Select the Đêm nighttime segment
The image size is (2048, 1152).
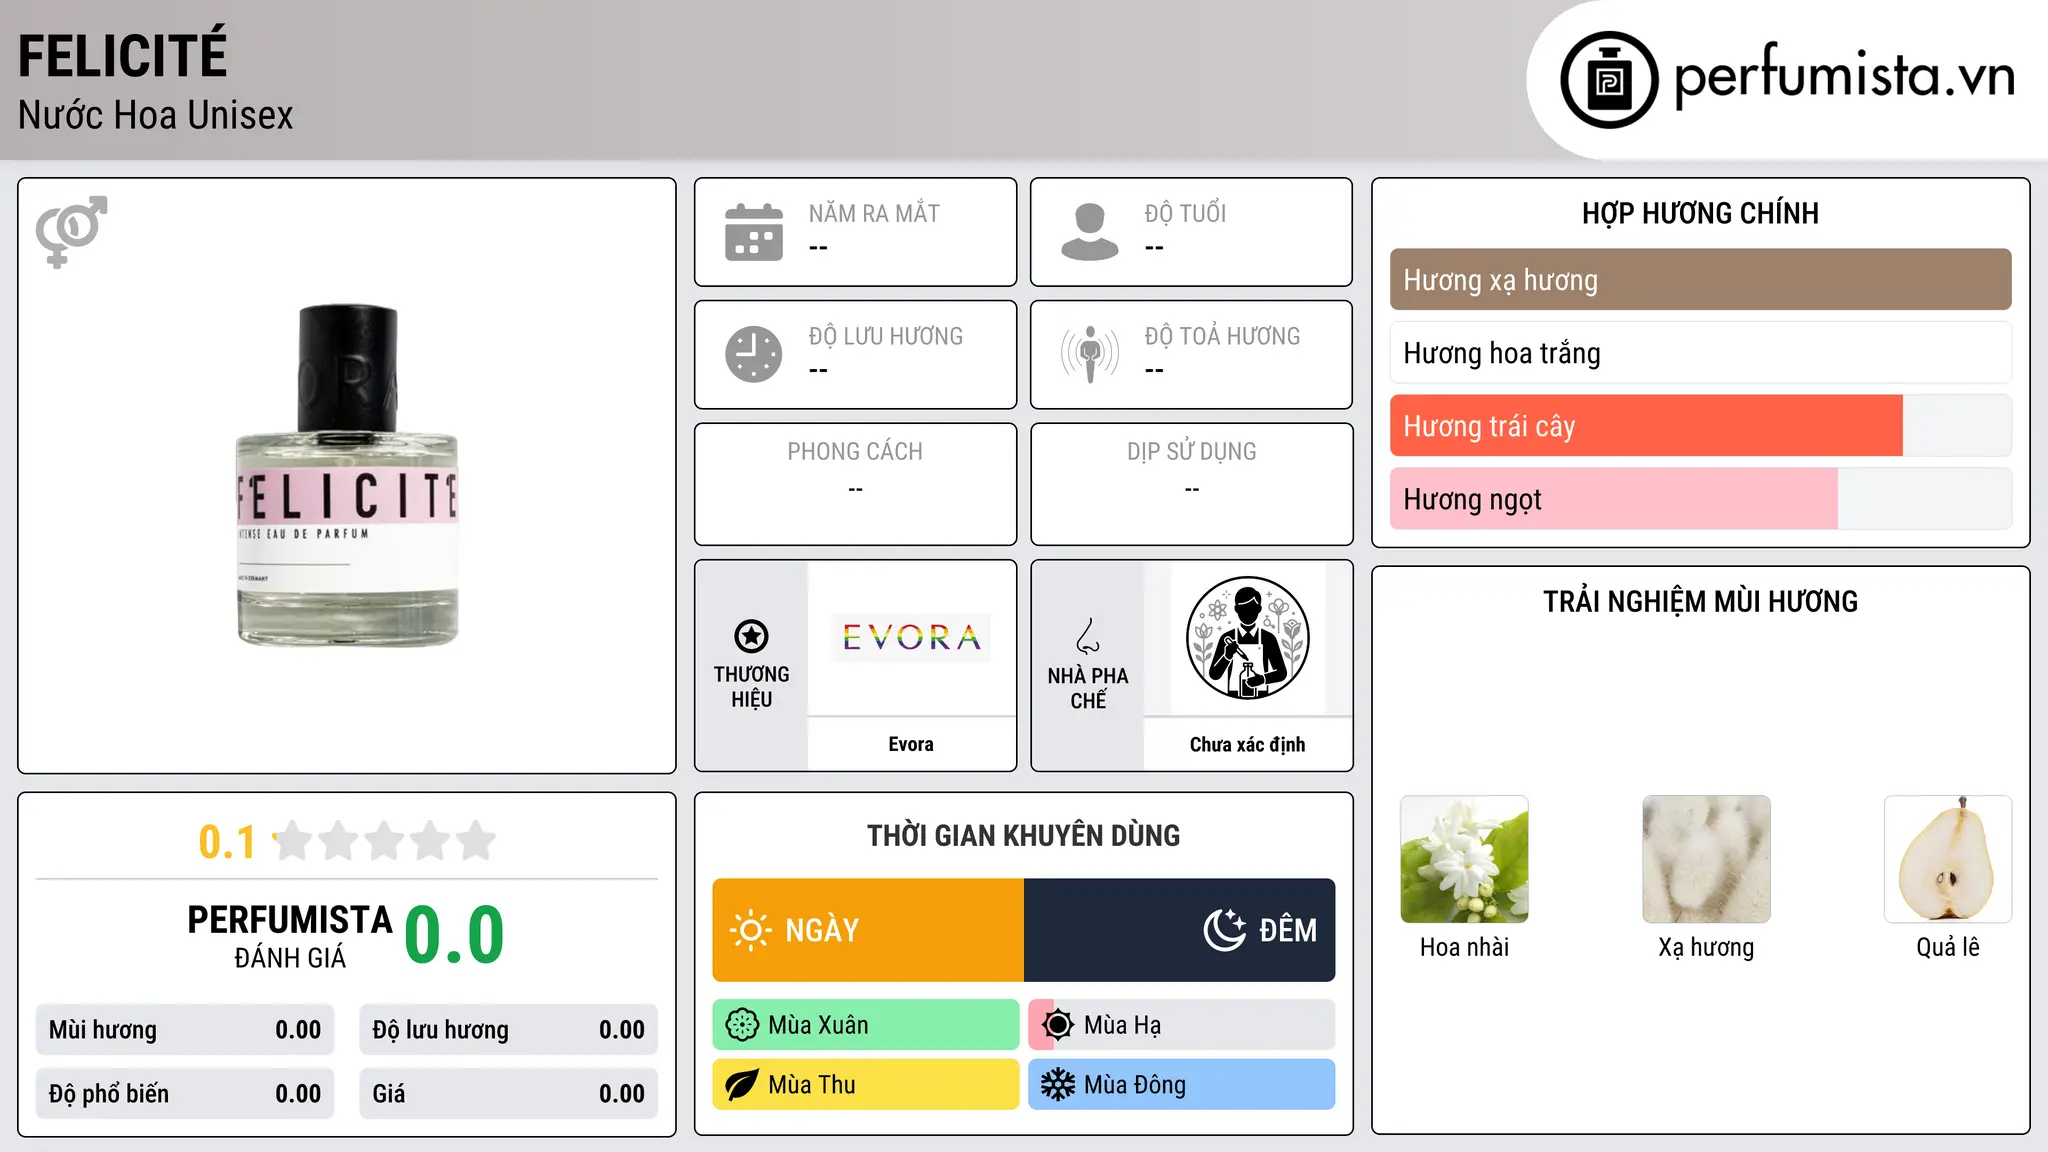point(1180,930)
